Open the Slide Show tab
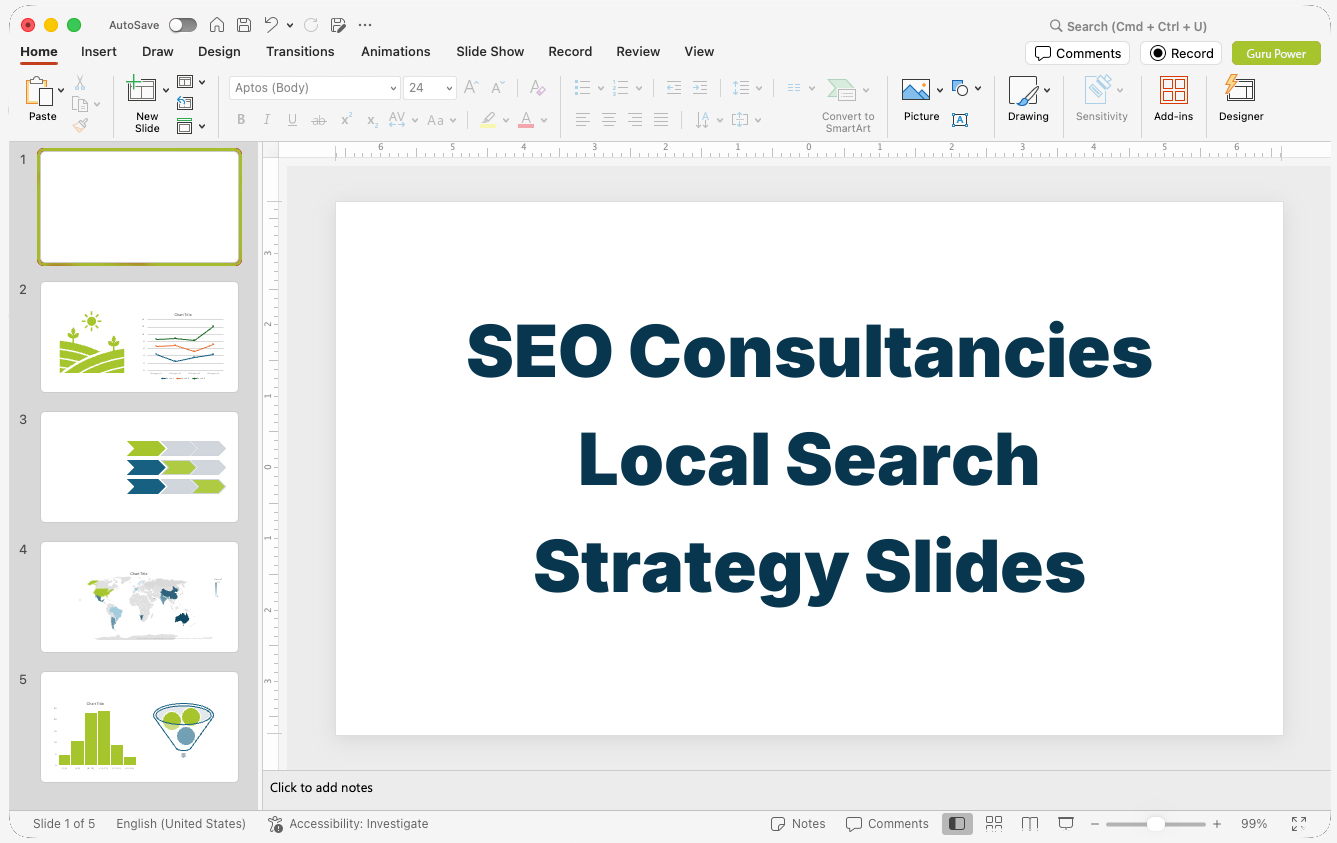This screenshot has height=843, width=1337. point(490,52)
